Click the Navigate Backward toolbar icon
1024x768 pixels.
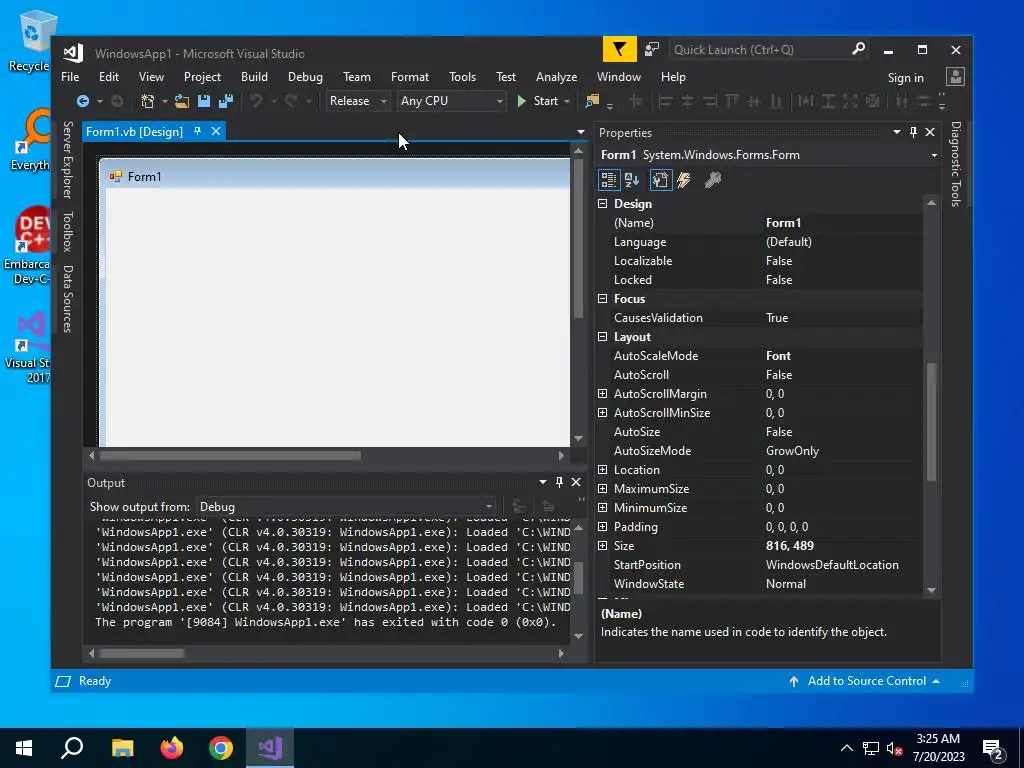point(83,101)
